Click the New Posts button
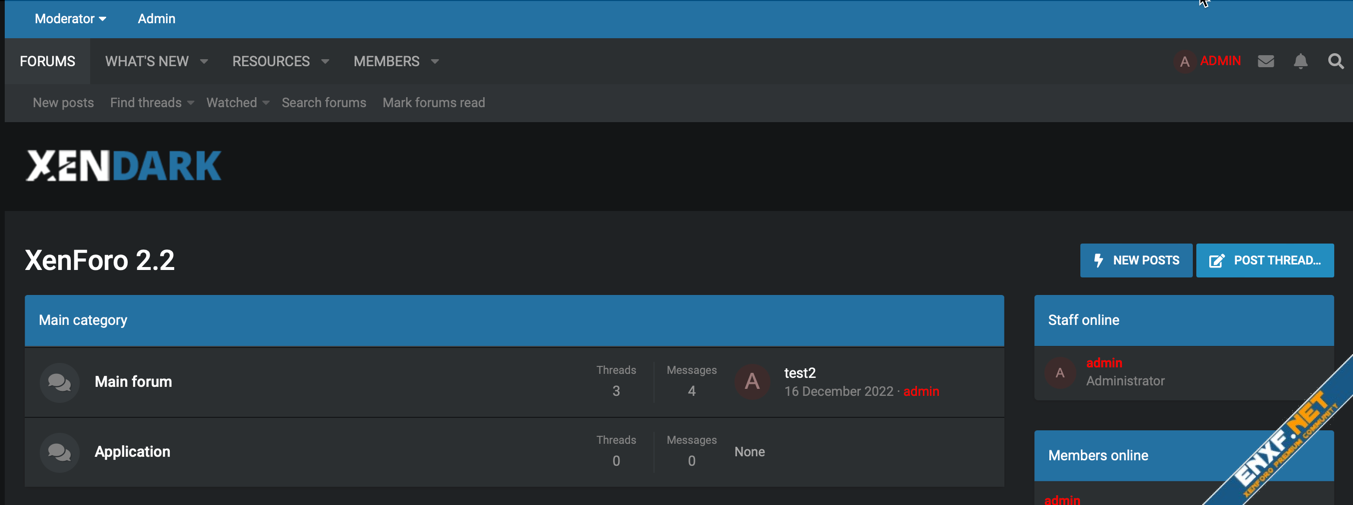 (1135, 260)
